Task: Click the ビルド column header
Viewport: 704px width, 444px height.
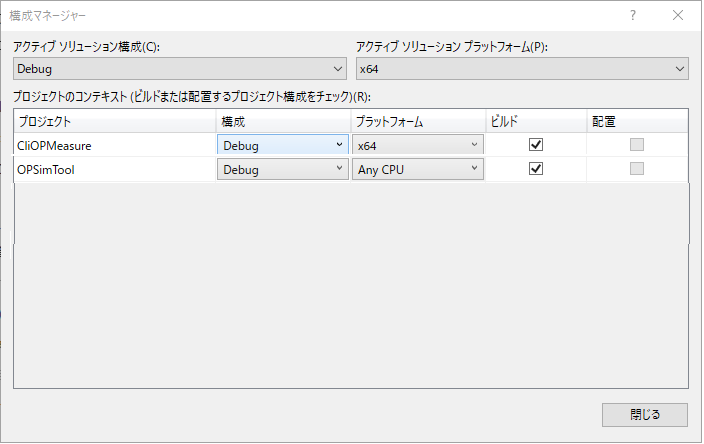Action: [x=535, y=121]
